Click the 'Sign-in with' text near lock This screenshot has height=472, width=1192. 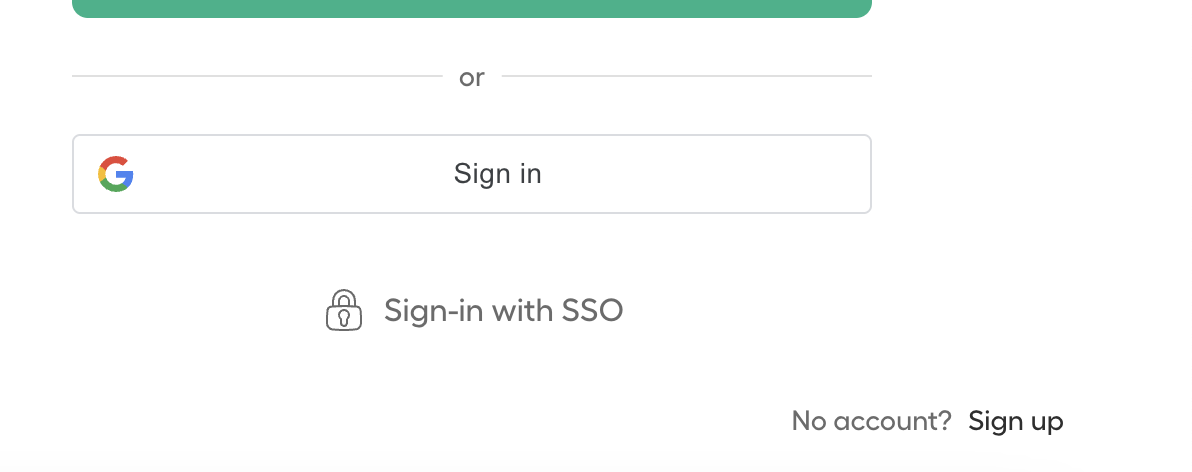click(469, 310)
